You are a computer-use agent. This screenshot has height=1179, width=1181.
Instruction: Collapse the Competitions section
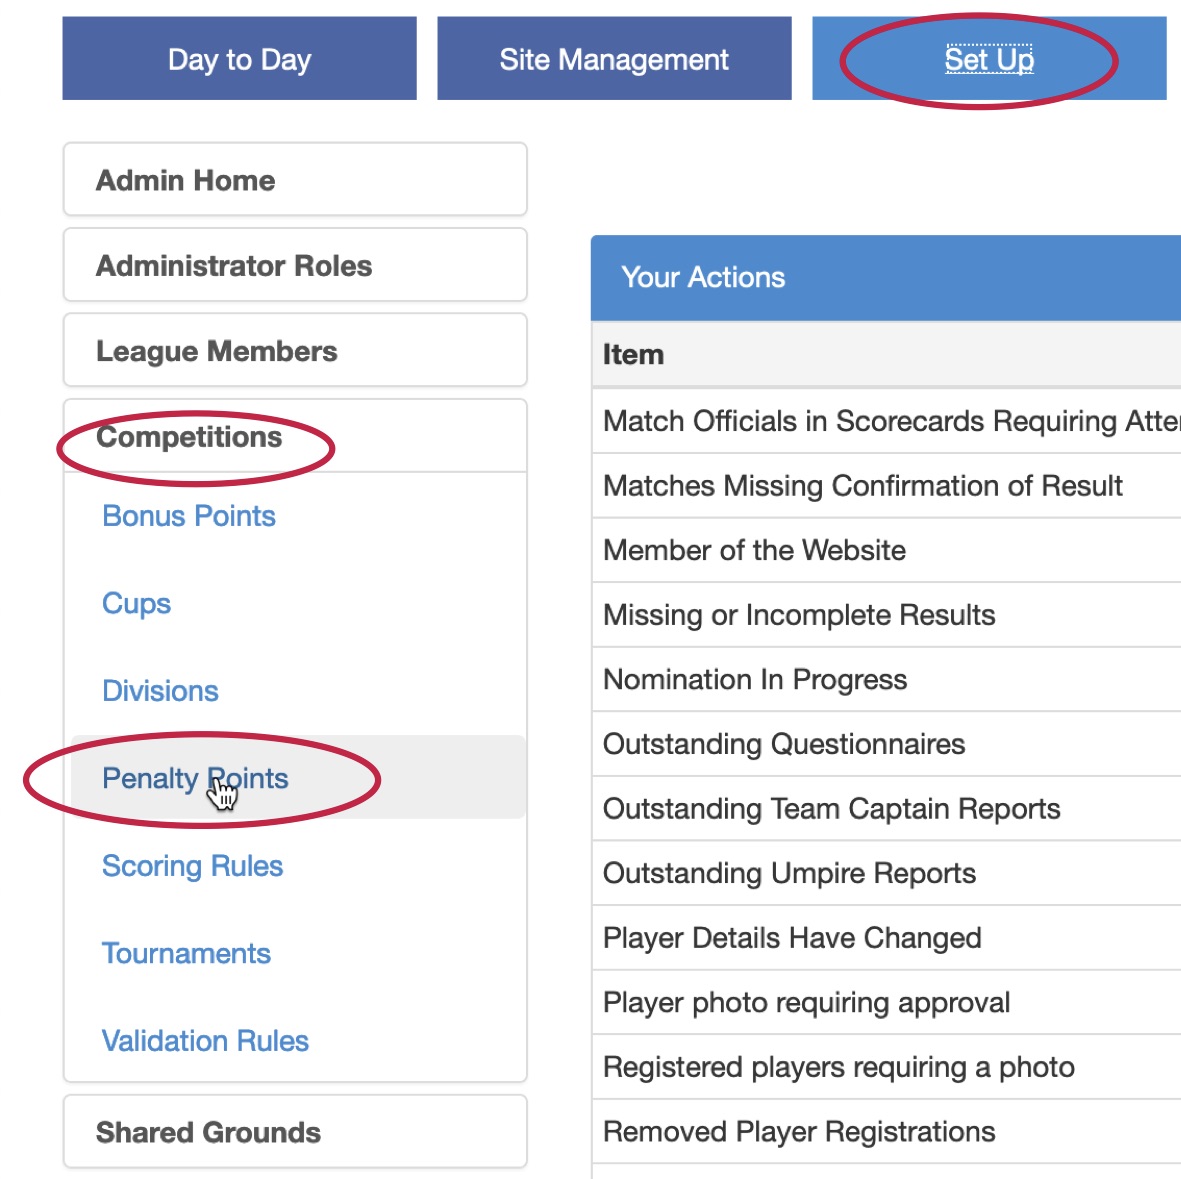(295, 436)
